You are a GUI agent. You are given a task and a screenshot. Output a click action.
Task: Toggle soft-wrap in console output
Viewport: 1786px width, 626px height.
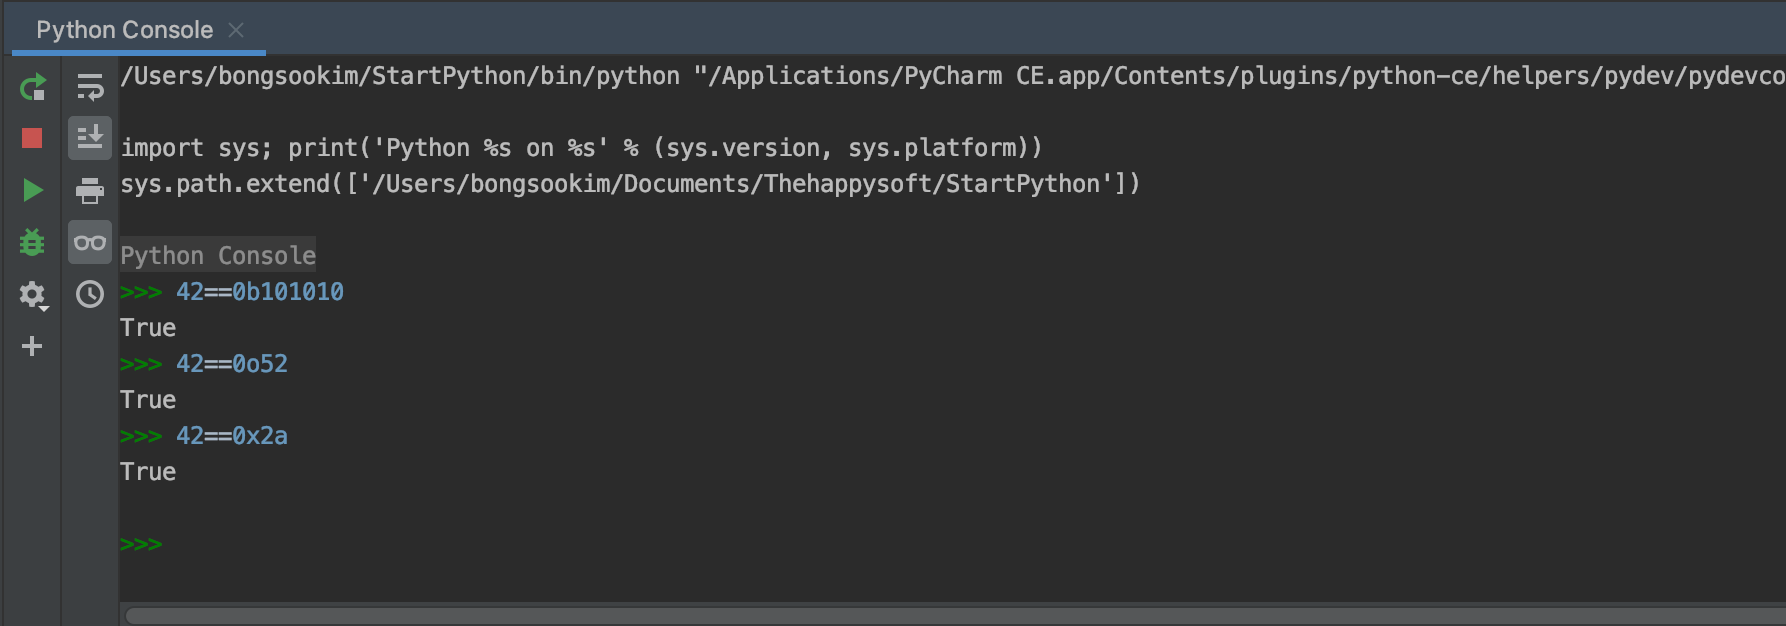click(x=90, y=88)
